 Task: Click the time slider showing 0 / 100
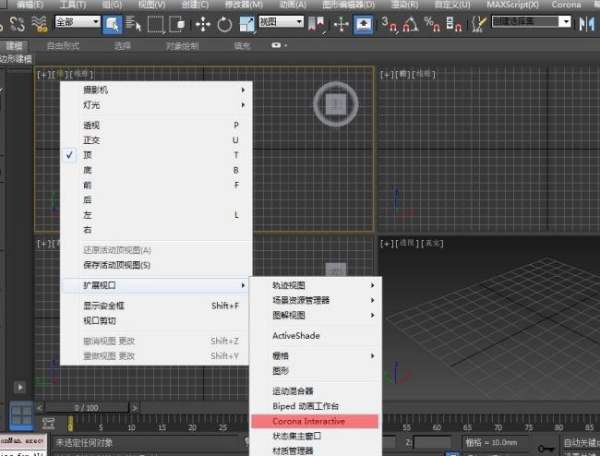(86, 408)
